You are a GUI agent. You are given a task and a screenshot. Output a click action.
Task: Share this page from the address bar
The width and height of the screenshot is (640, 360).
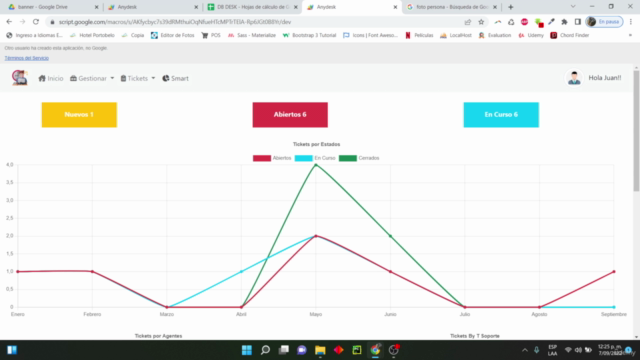468,22
